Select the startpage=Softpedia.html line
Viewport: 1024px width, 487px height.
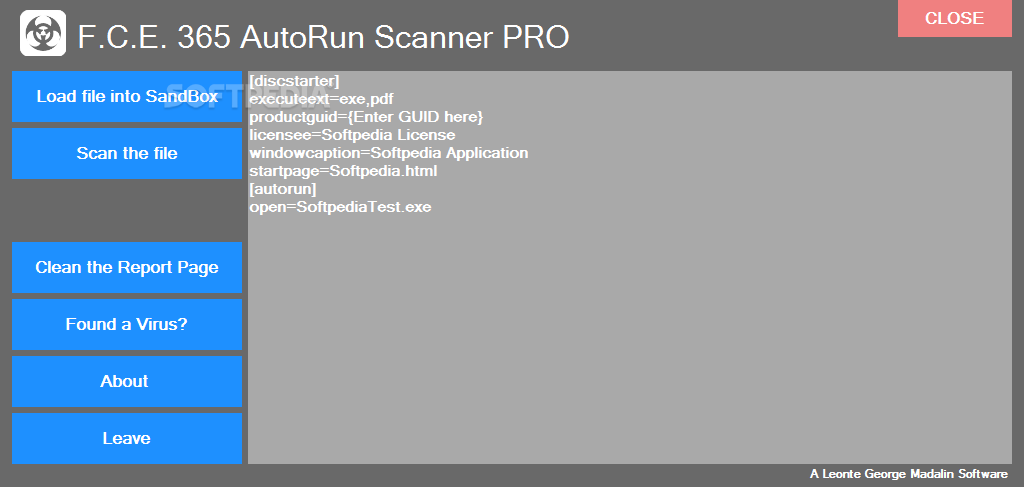[x=343, y=172]
